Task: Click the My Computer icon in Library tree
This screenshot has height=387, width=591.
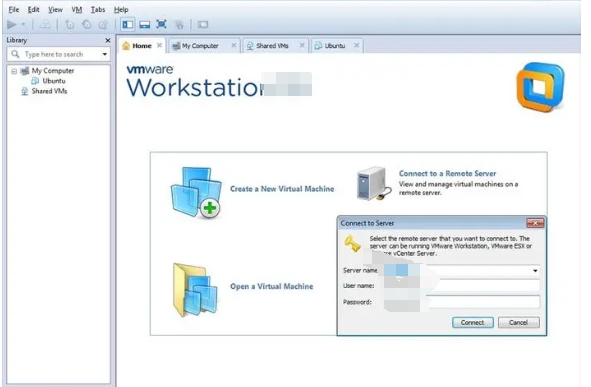Action: click(25, 71)
